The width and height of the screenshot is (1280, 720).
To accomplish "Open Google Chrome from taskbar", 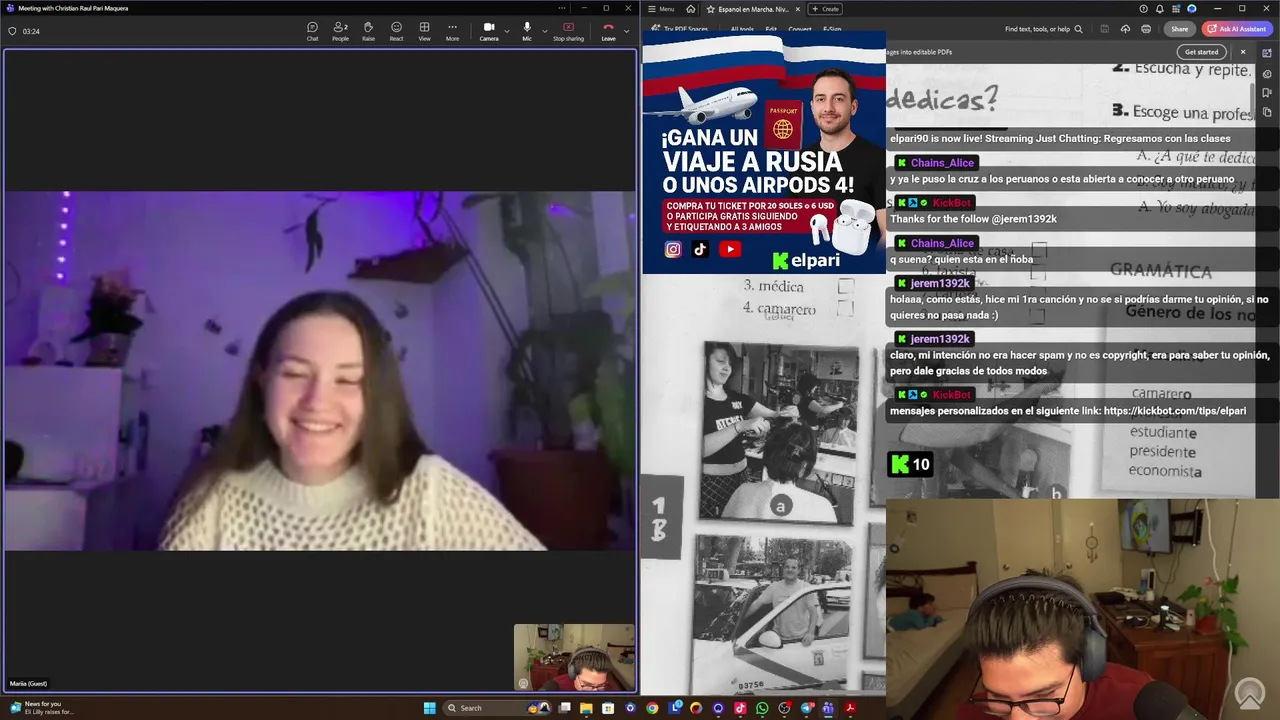I will (x=652, y=708).
